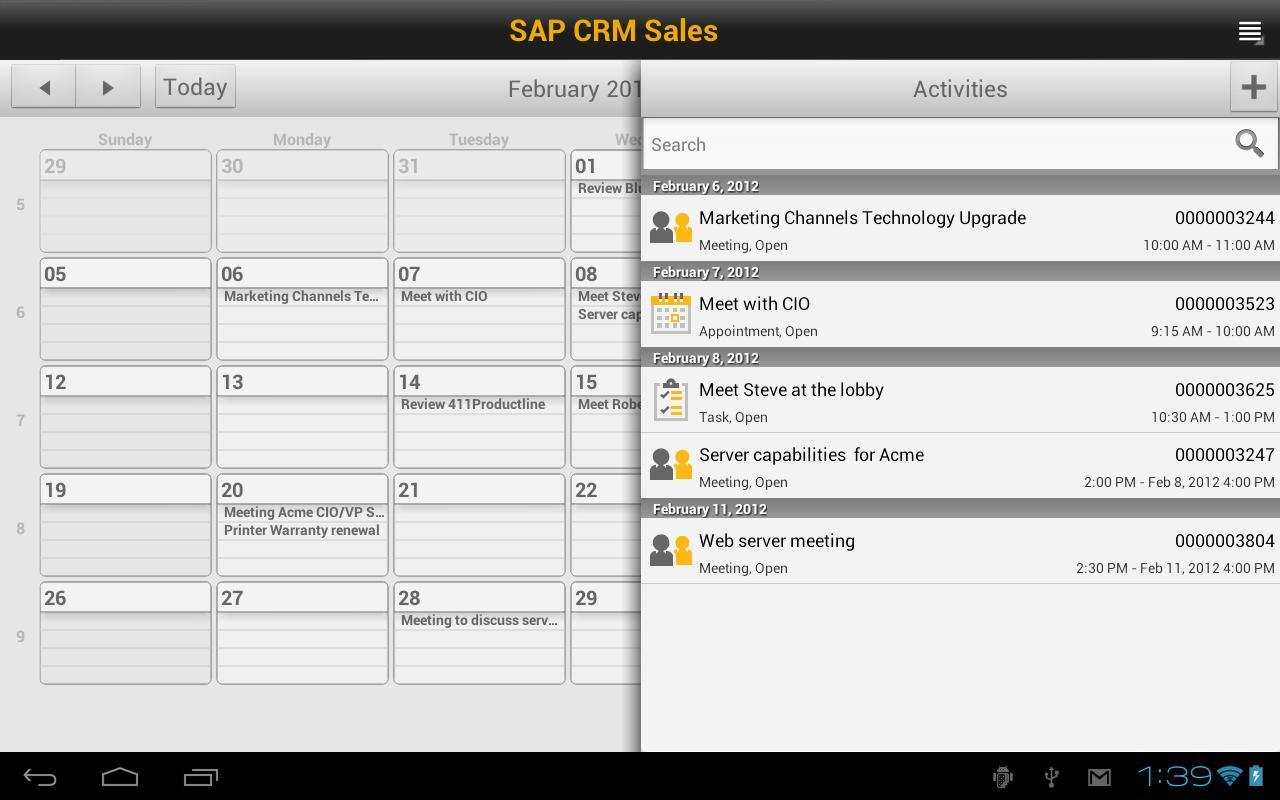Go to previous month with left arrow
The width and height of the screenshot is (1280, 800).
click(42, 87)
